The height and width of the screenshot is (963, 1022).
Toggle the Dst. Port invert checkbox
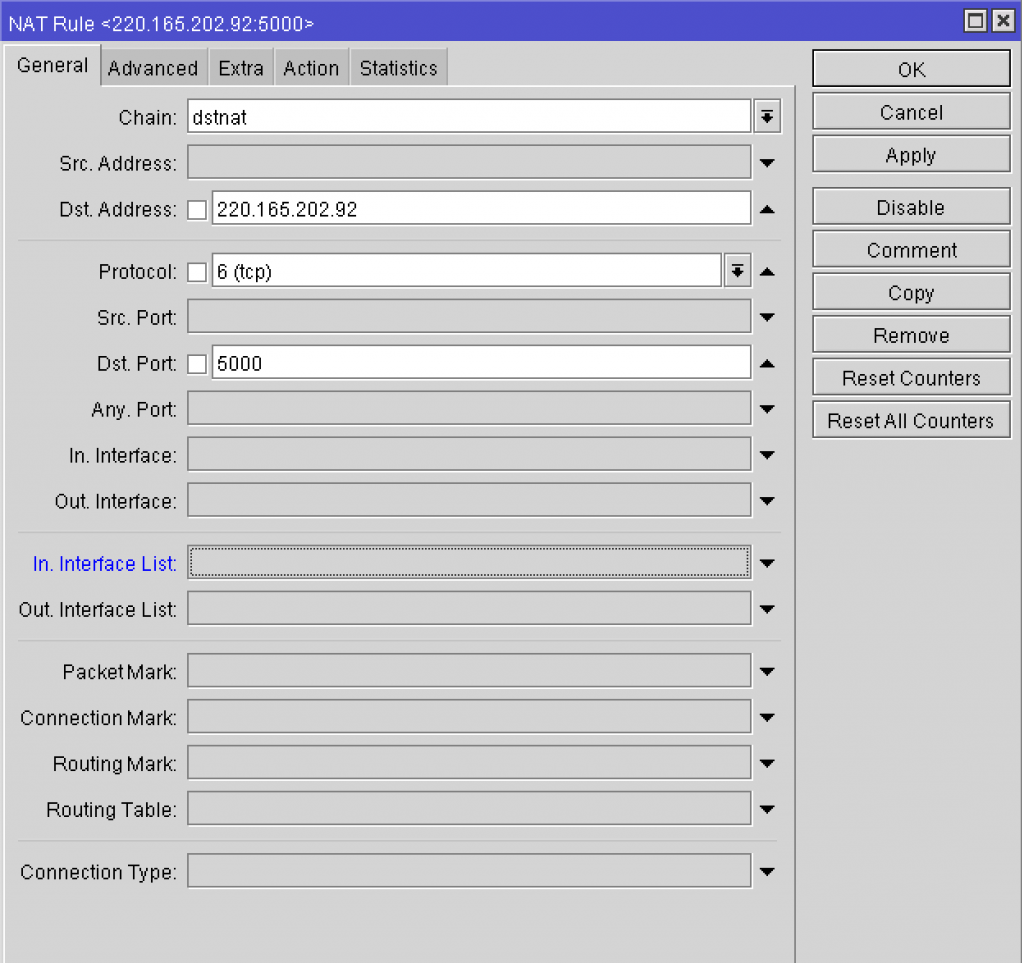197,364
